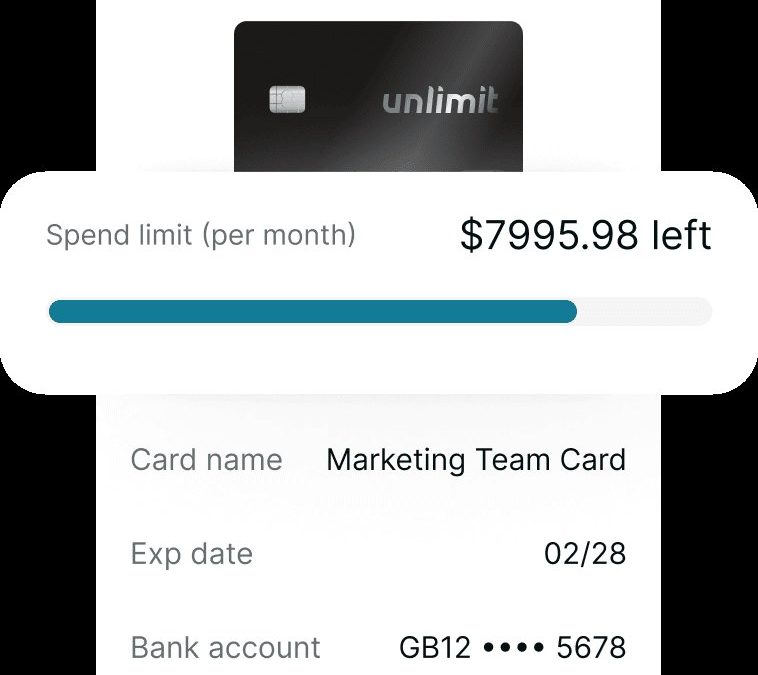Screen dimensions: 758x675
Task: Click the unlimit logo on card
Action: (x=440, y=101)
